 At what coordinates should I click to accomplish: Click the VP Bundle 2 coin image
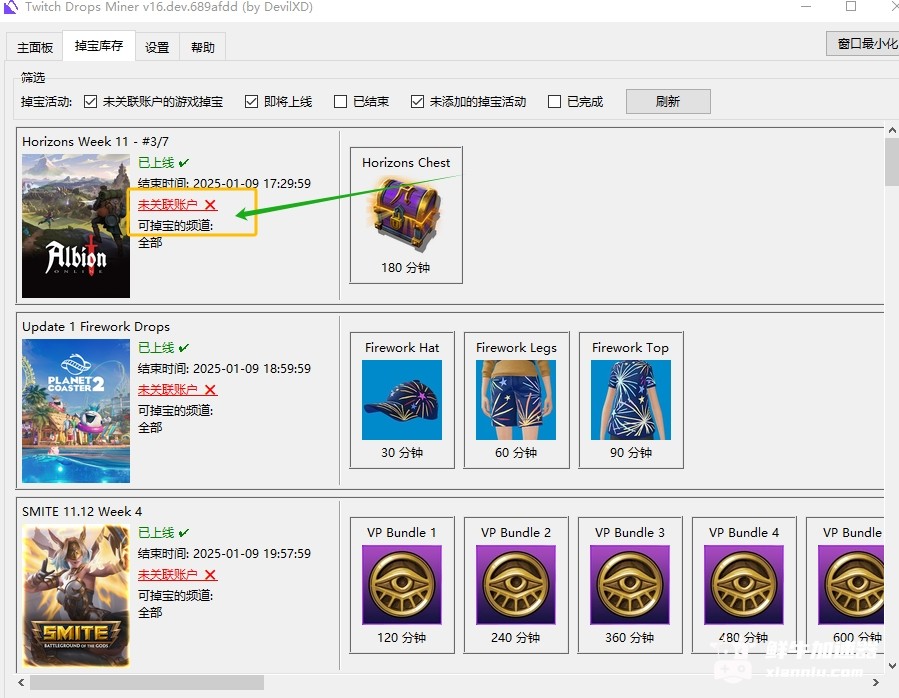[516, 584]
